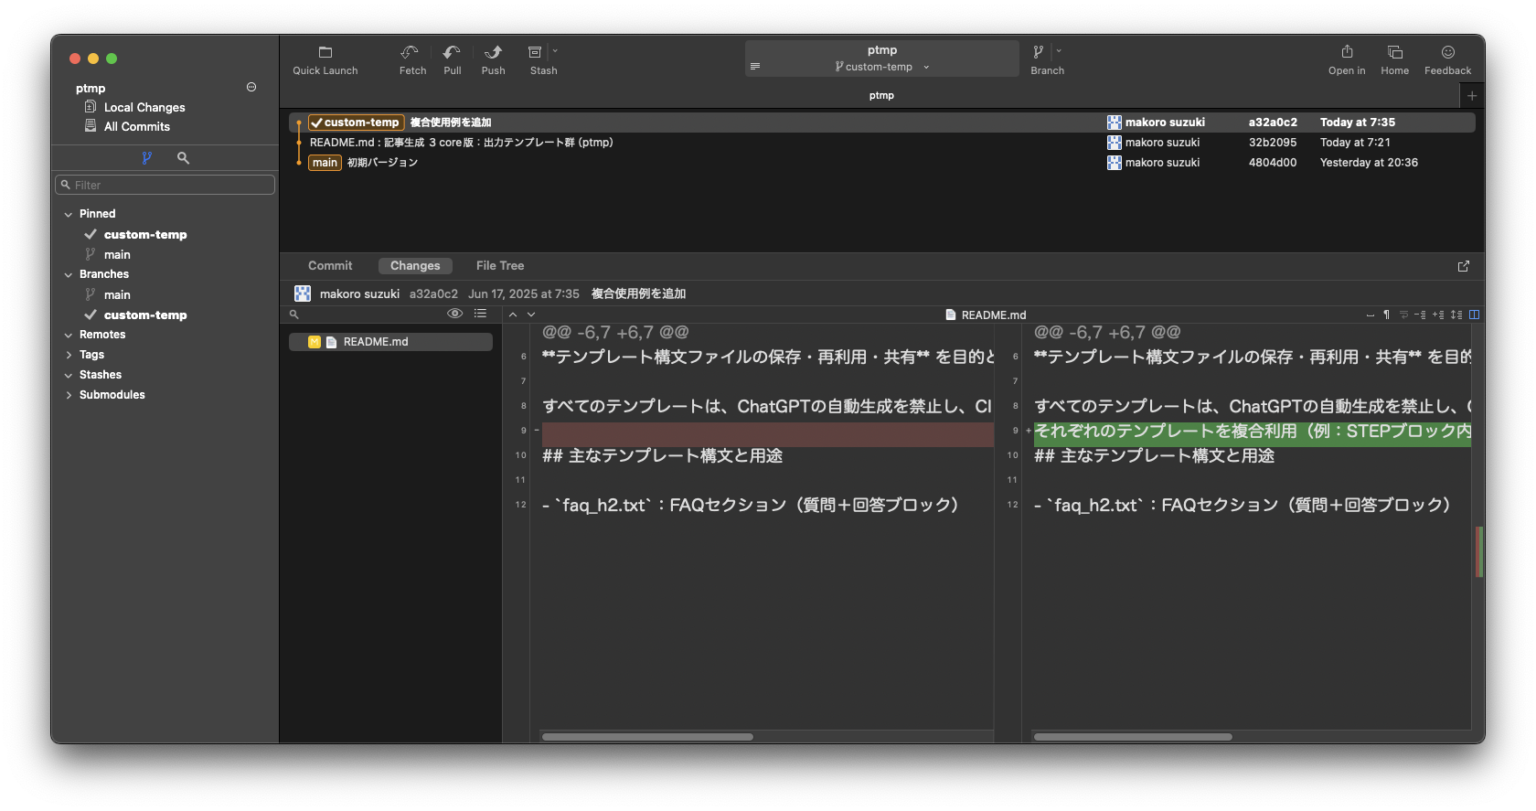Toggle eye icon in file list
The height and width of the screenshot is (811, 1536).
point(455,314)
